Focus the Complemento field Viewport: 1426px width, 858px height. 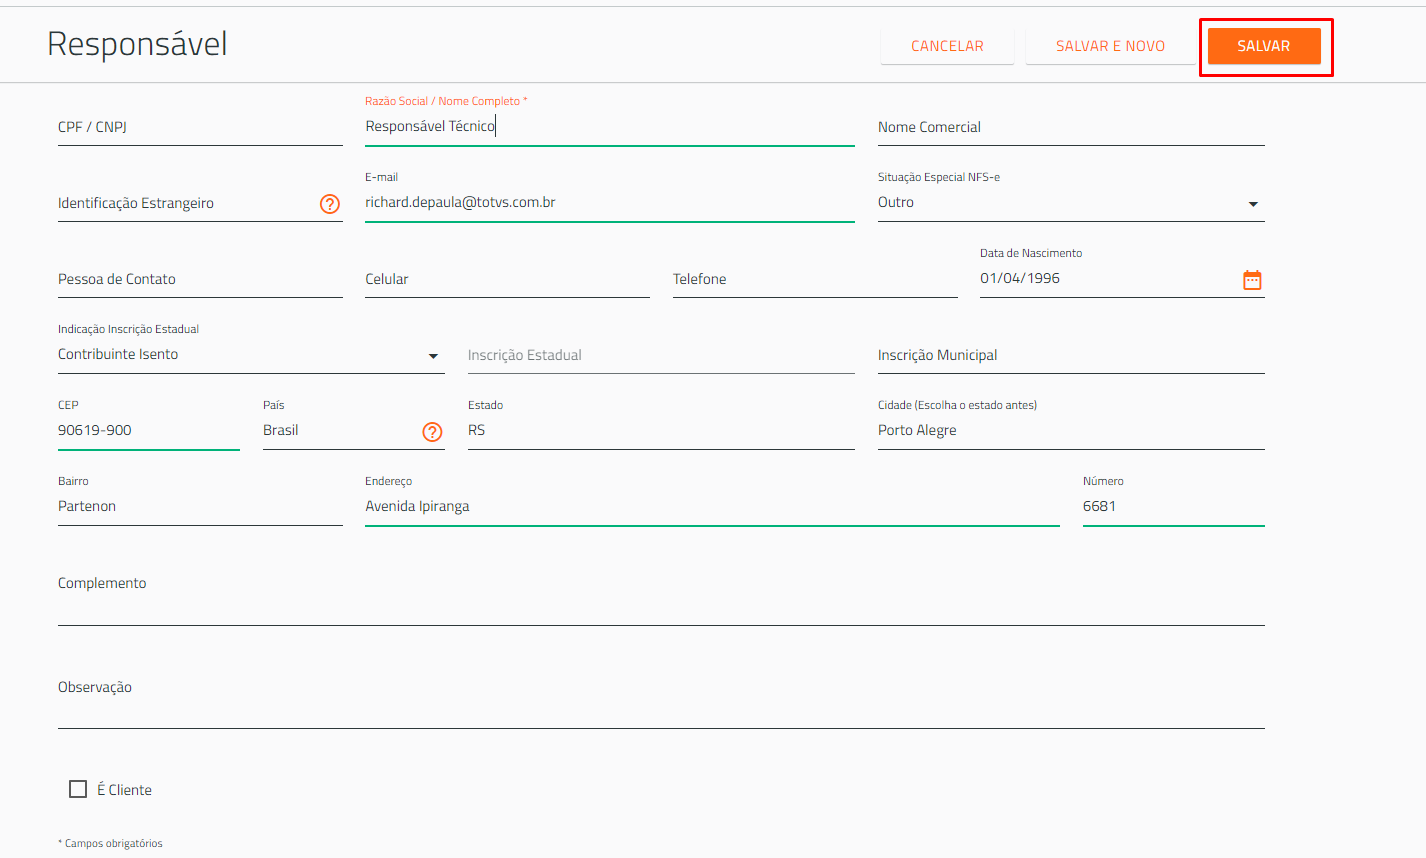(661, 597)
